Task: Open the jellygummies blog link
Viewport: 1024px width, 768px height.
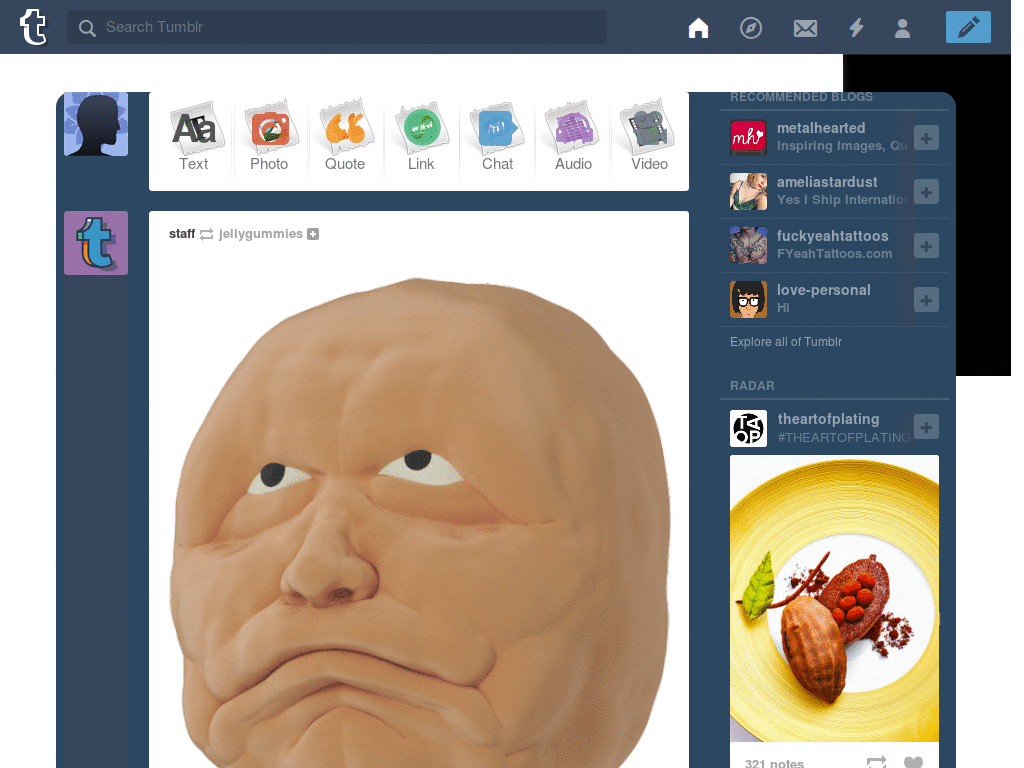Action: coord(261,234)
